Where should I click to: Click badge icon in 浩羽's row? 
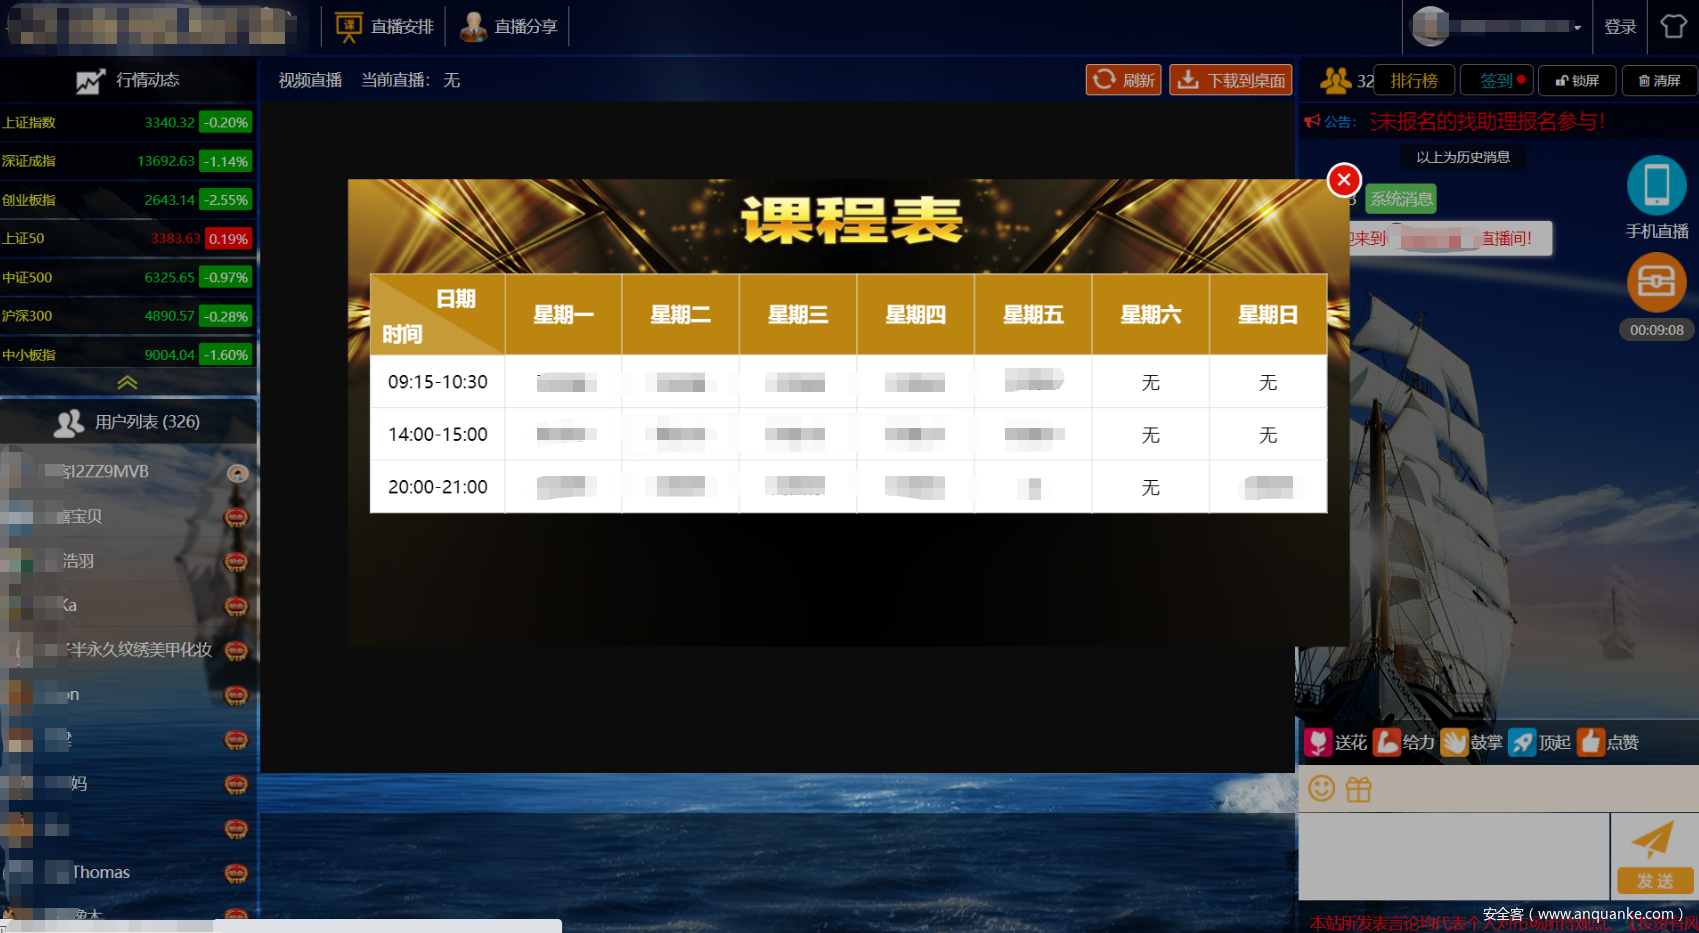point(236,562)
